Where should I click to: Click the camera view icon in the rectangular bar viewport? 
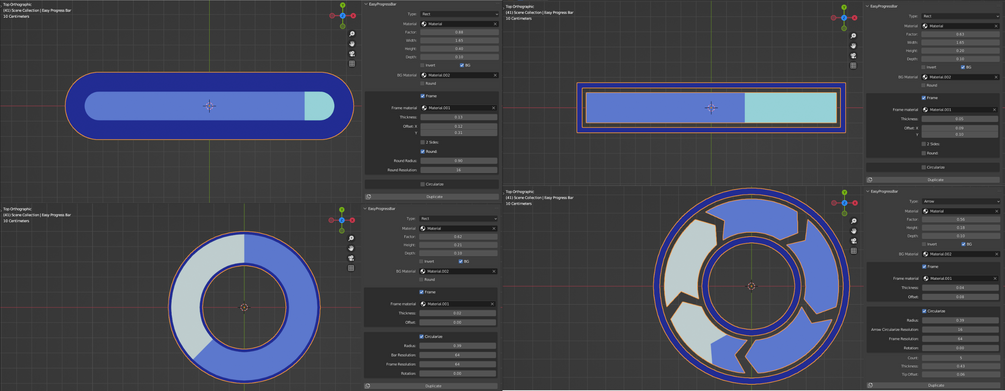click(854, 56)
